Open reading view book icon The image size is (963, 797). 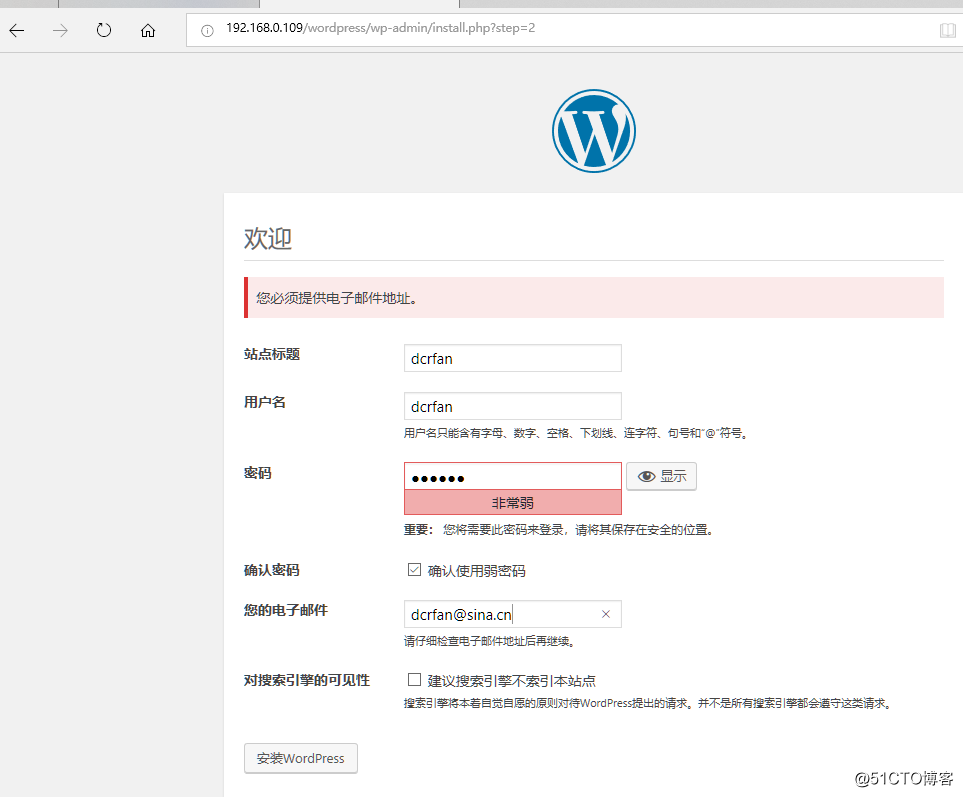[x=948, y=30]
